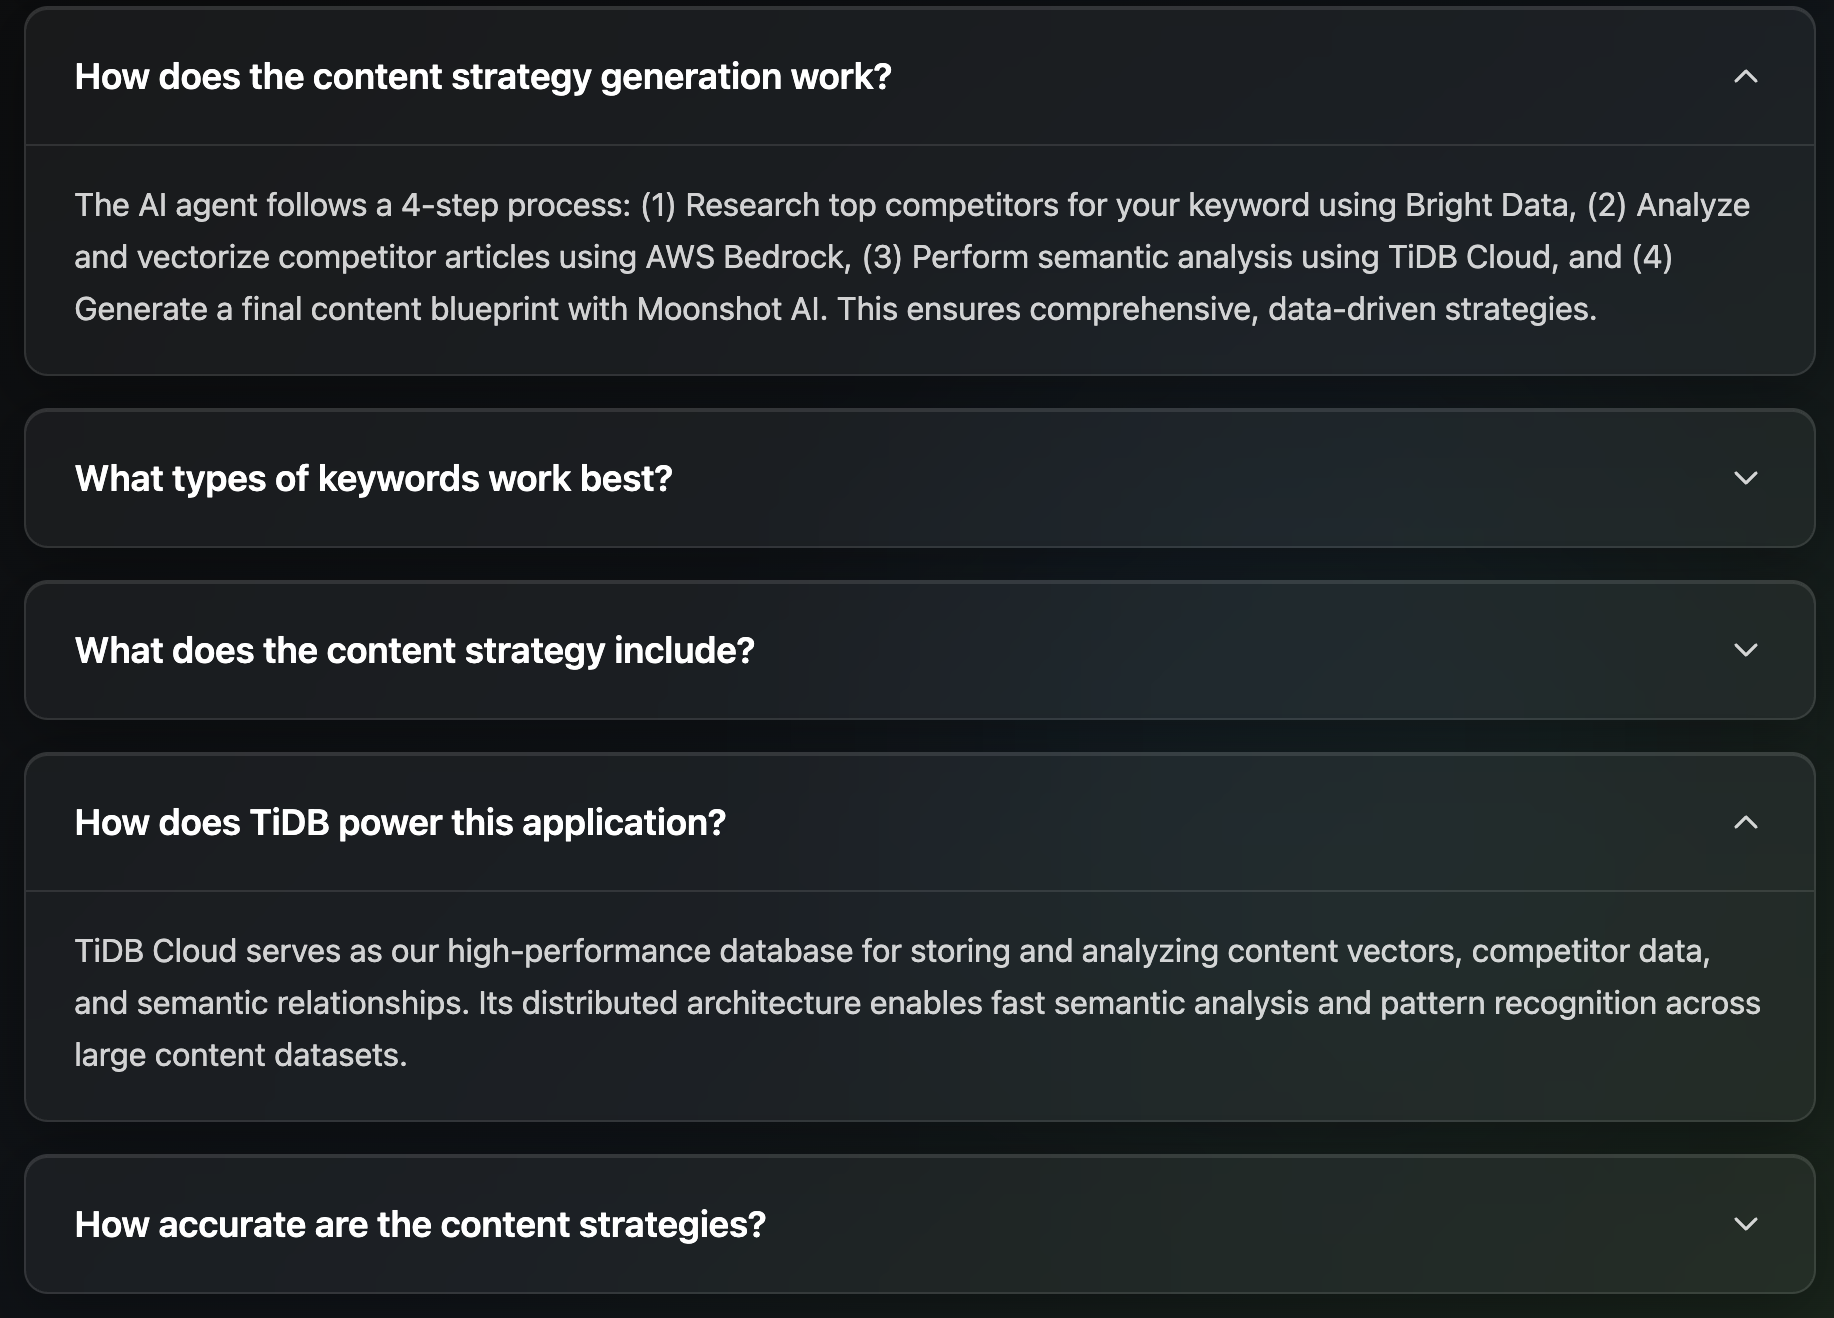Click chevron beside keywords work best question
Screen dimensions: 1834x1318
tap(1745, 478)
